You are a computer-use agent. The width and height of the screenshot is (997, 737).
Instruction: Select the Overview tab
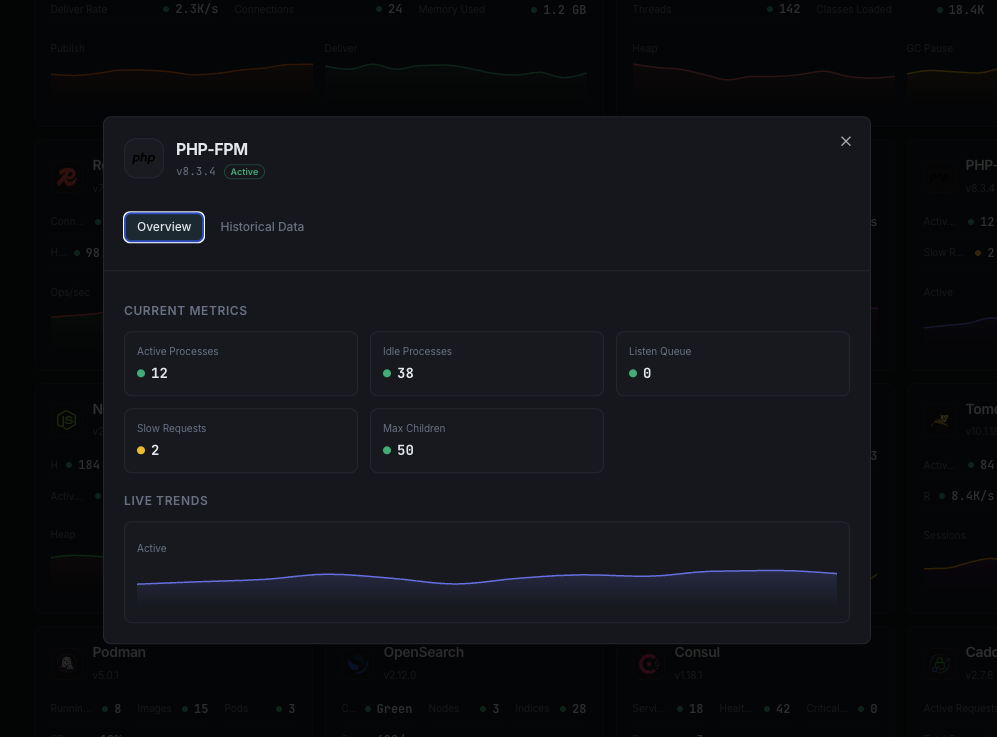coord(163,227)
